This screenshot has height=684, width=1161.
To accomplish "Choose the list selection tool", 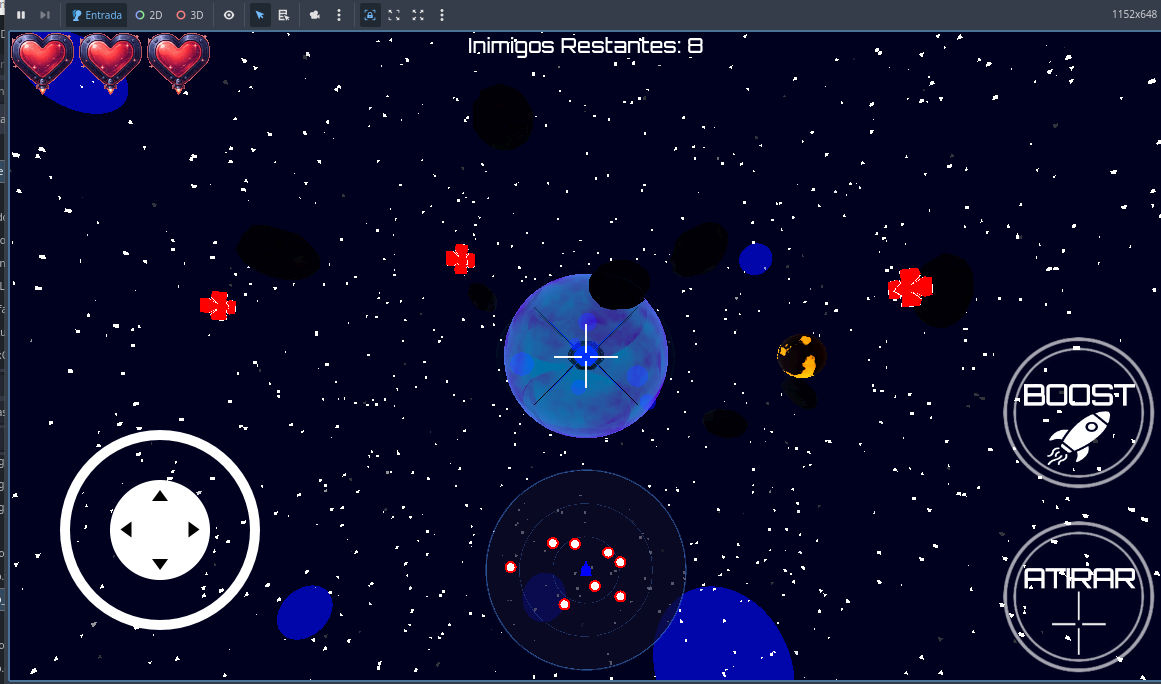I will [x=284, y=15].
